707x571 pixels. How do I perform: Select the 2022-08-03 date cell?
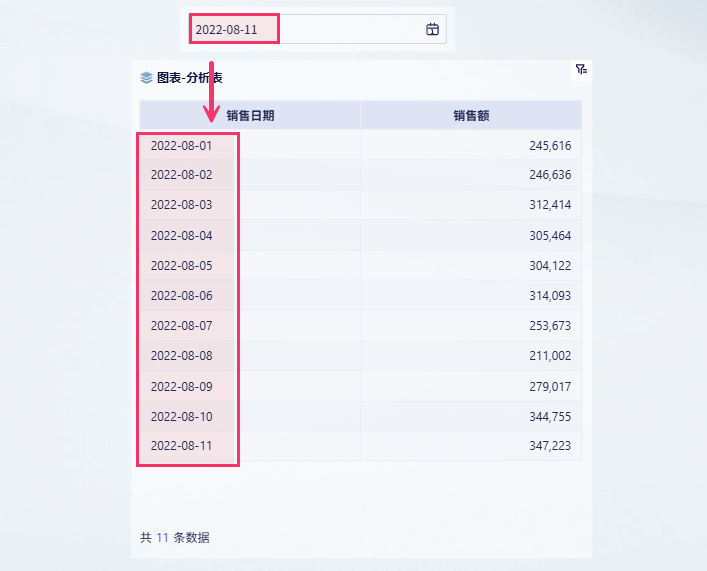pyautogui.click(x=182, y=205)
